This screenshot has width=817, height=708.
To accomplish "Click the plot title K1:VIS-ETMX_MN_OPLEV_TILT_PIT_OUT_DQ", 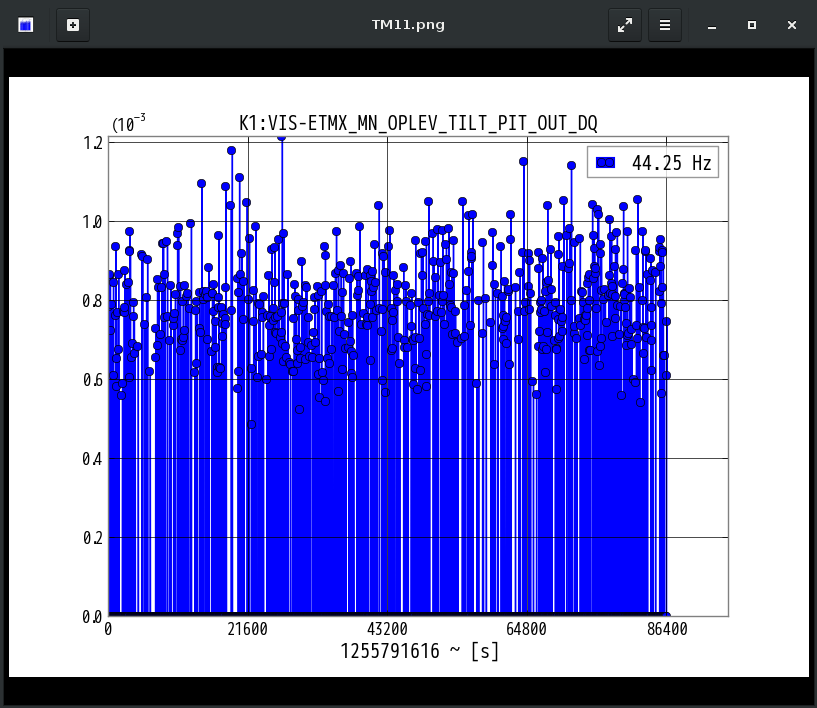I will pos(418,123).
